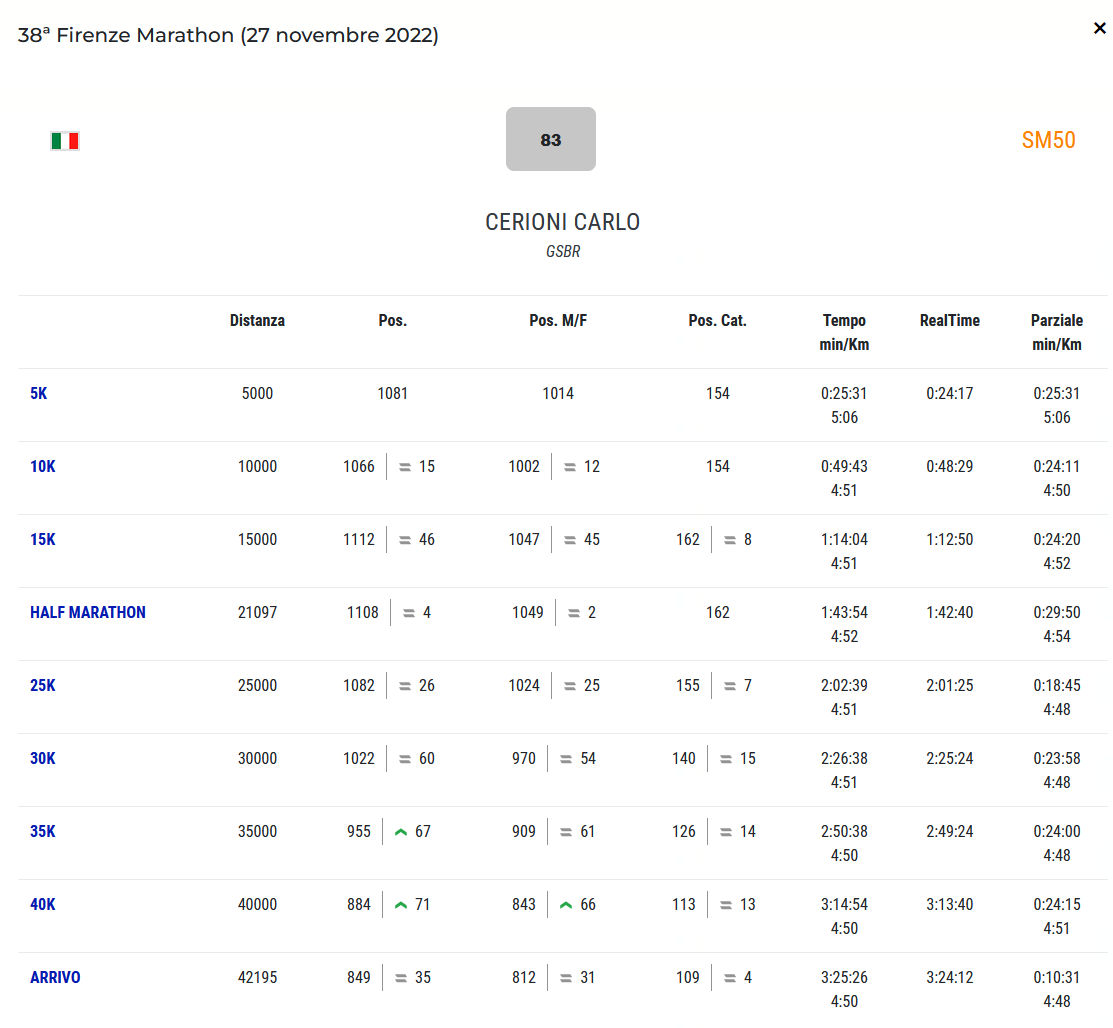Open the 25K split label
This screenshot has height=1028, width=1113.
[x=43, y=686]
